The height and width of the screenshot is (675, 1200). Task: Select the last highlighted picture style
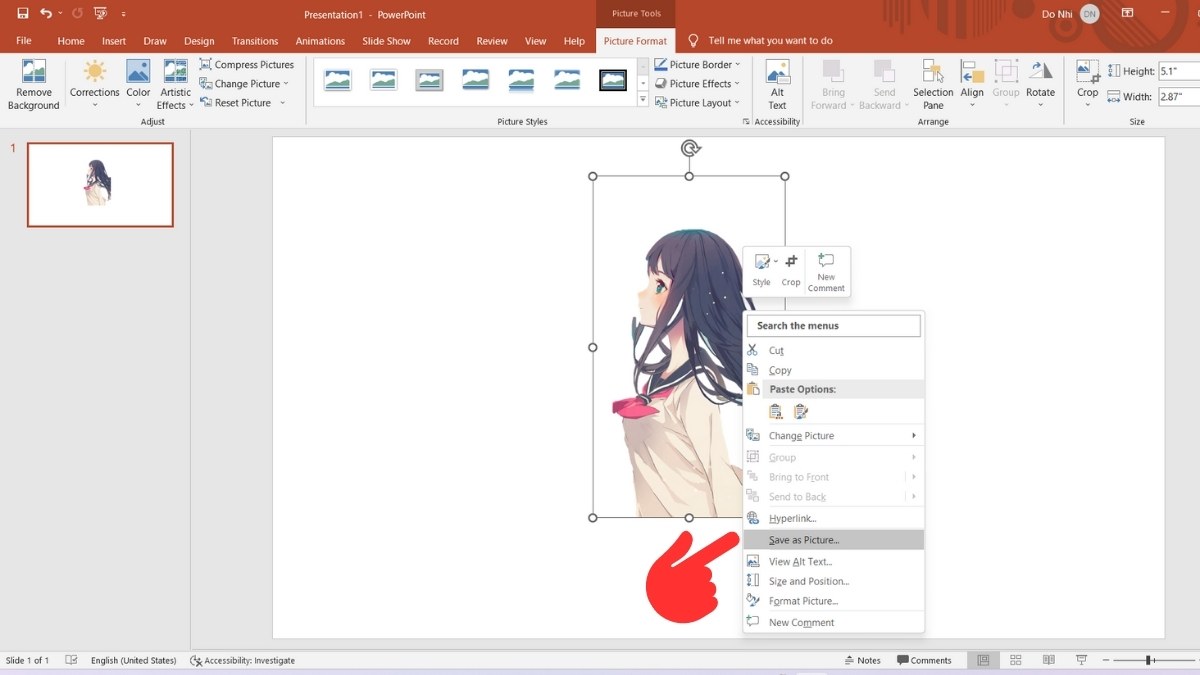point(613,80)
